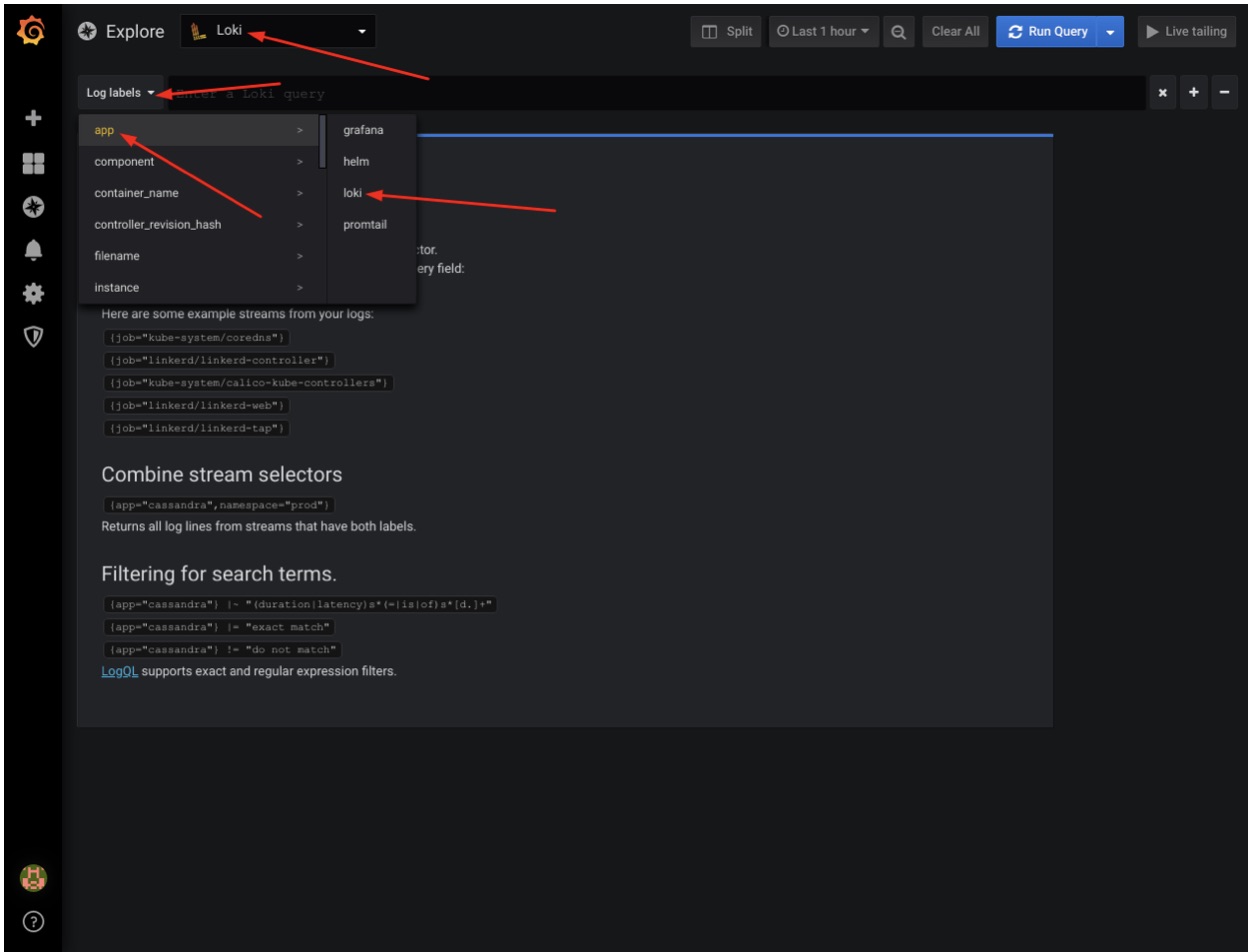The height and width of the screenshot is (952, 1248).
Task: Click the "do not match" filter example
Action: pos(221,650)
